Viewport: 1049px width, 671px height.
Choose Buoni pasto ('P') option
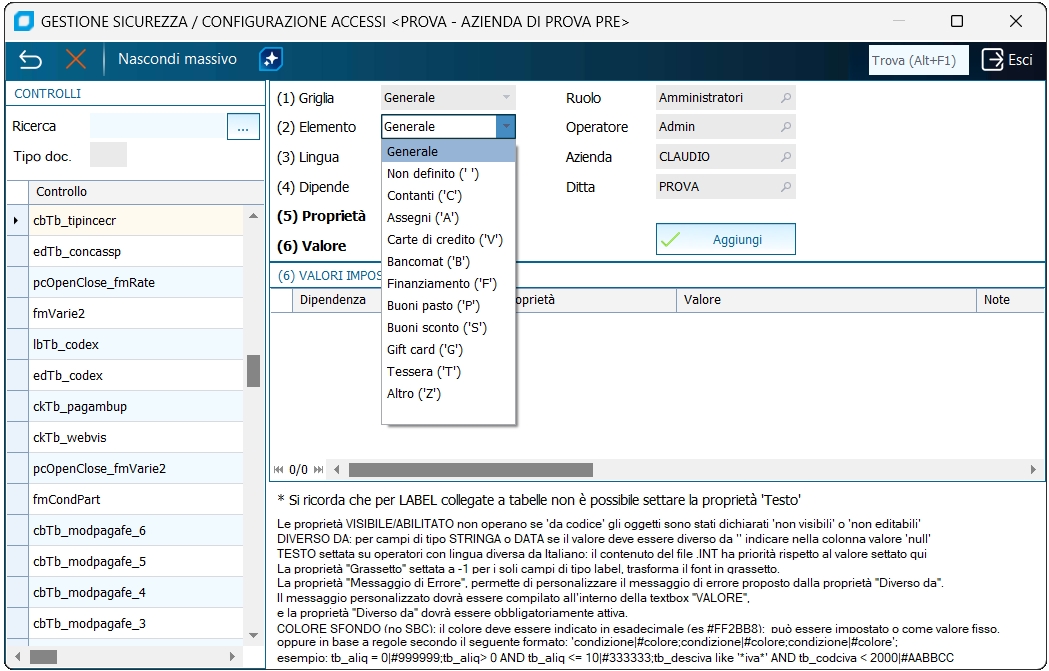coord(448,306)
